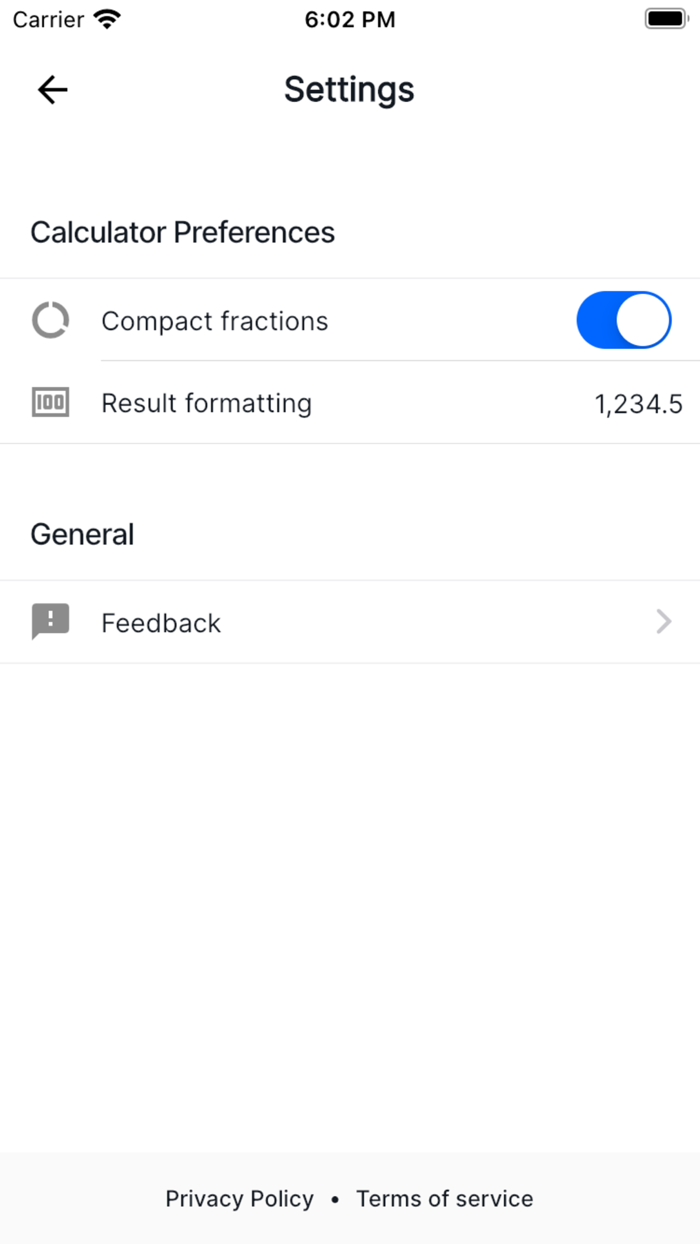
Task: Click the 100 boxed icon next to Result formatting
Action: point(50,402)
